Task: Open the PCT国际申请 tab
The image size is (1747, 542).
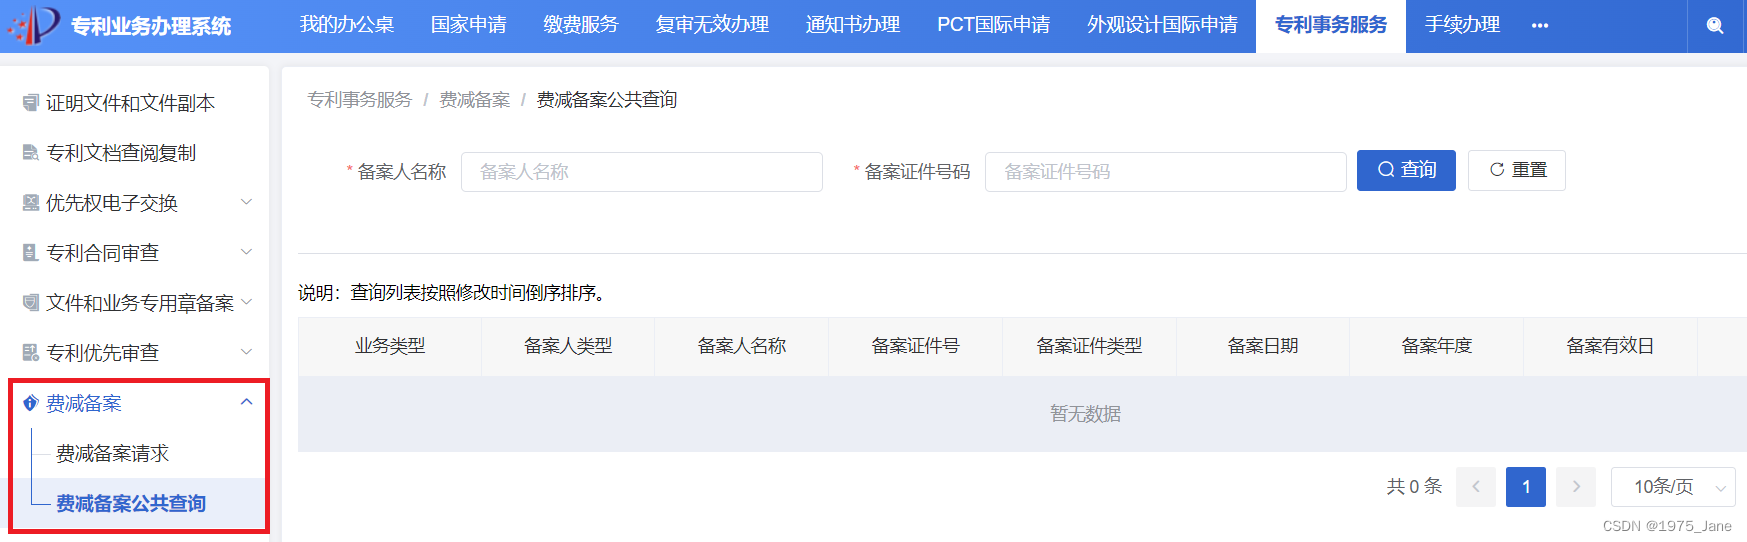Action: tap(994, 25)
